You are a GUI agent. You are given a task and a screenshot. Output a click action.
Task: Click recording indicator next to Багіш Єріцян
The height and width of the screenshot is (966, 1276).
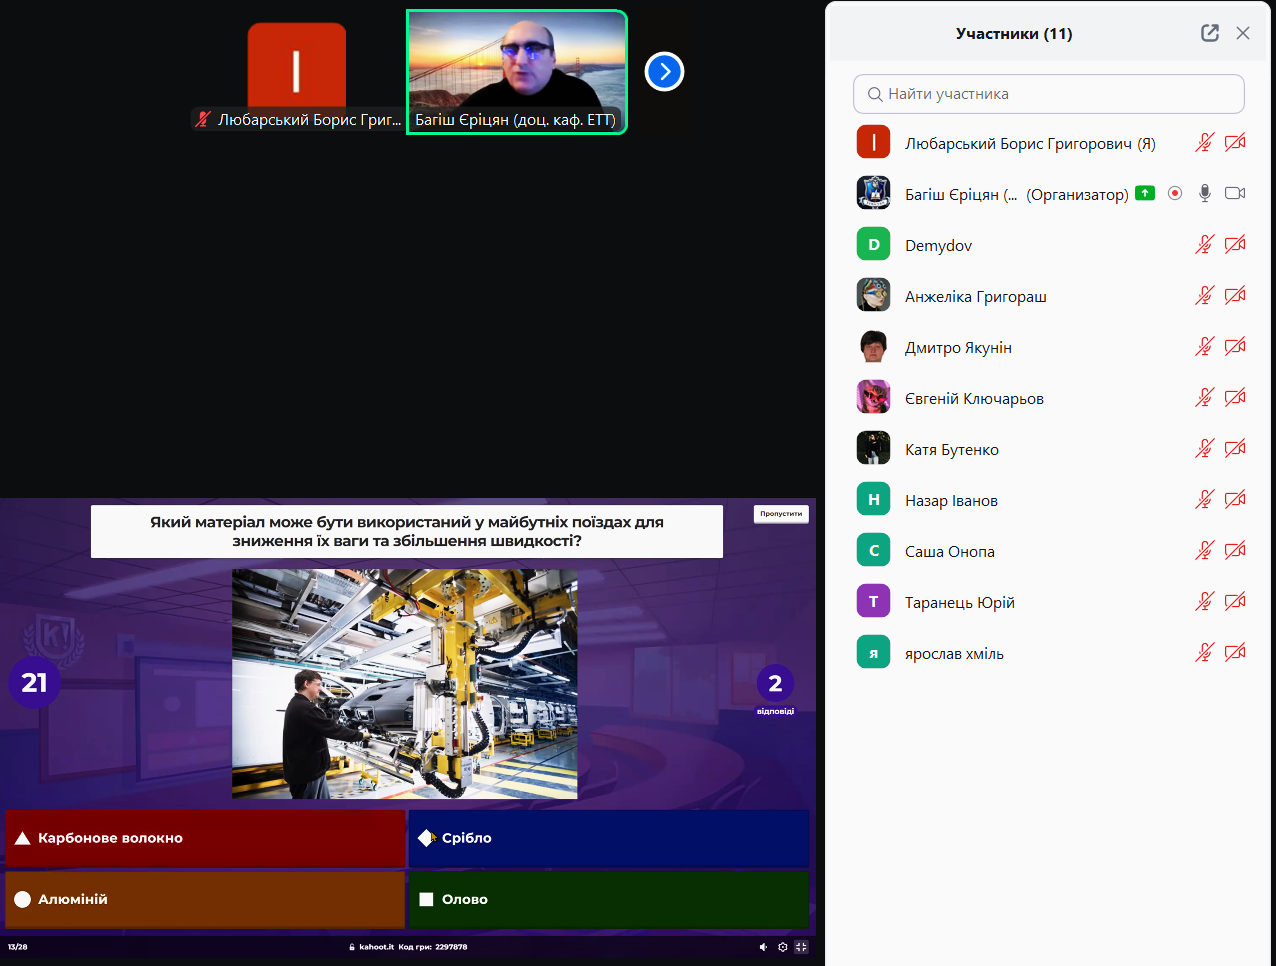(1175, 193)
